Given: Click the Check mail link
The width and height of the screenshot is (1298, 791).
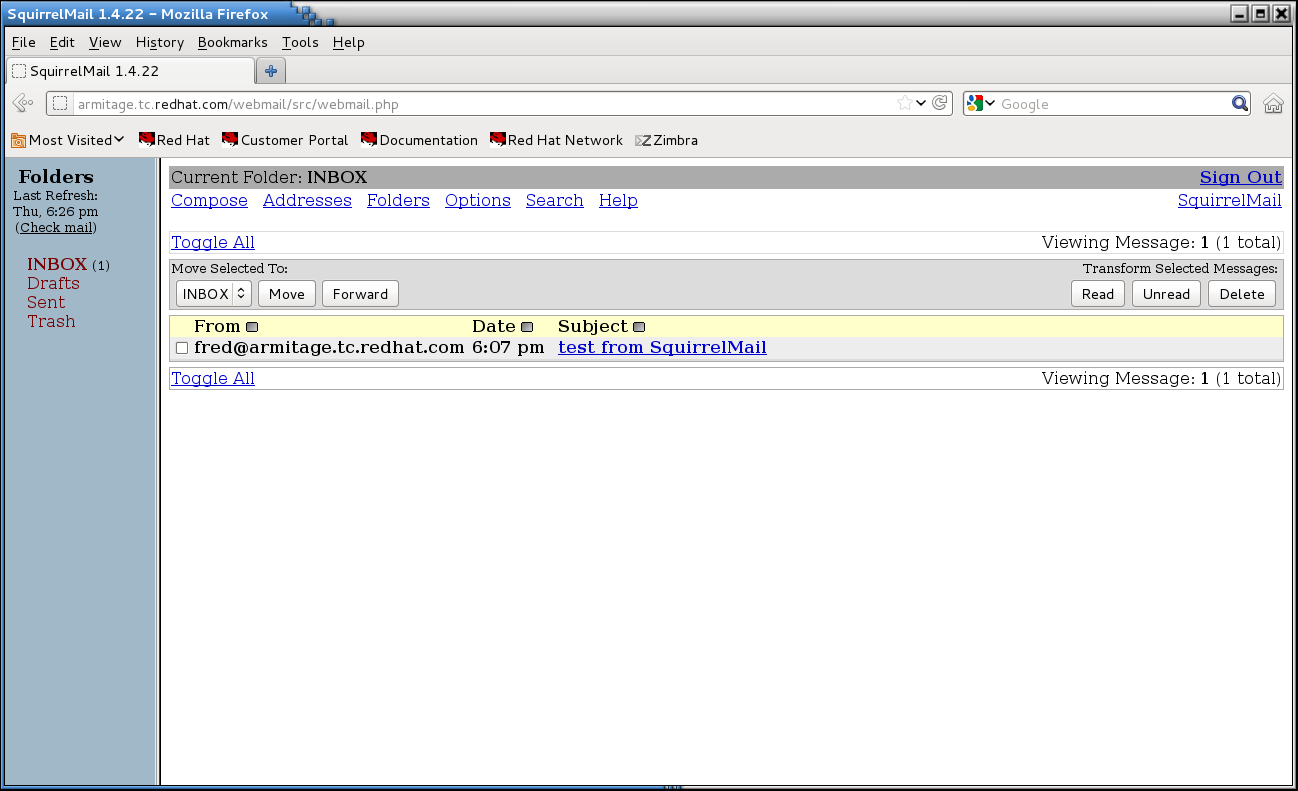Looking at the screenshot, I should (56, 227).
